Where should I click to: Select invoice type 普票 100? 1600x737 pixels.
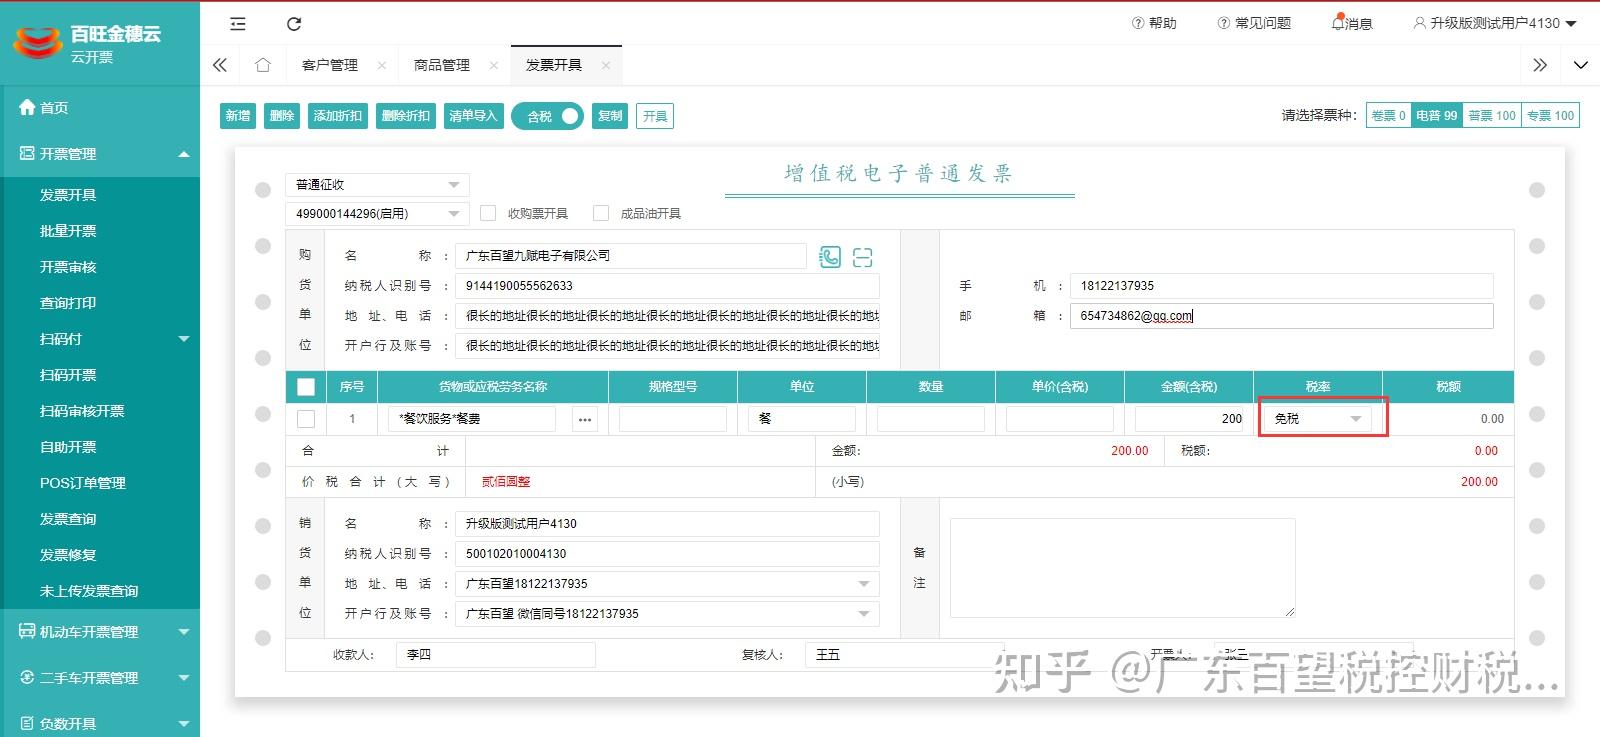pos(1492,116)
